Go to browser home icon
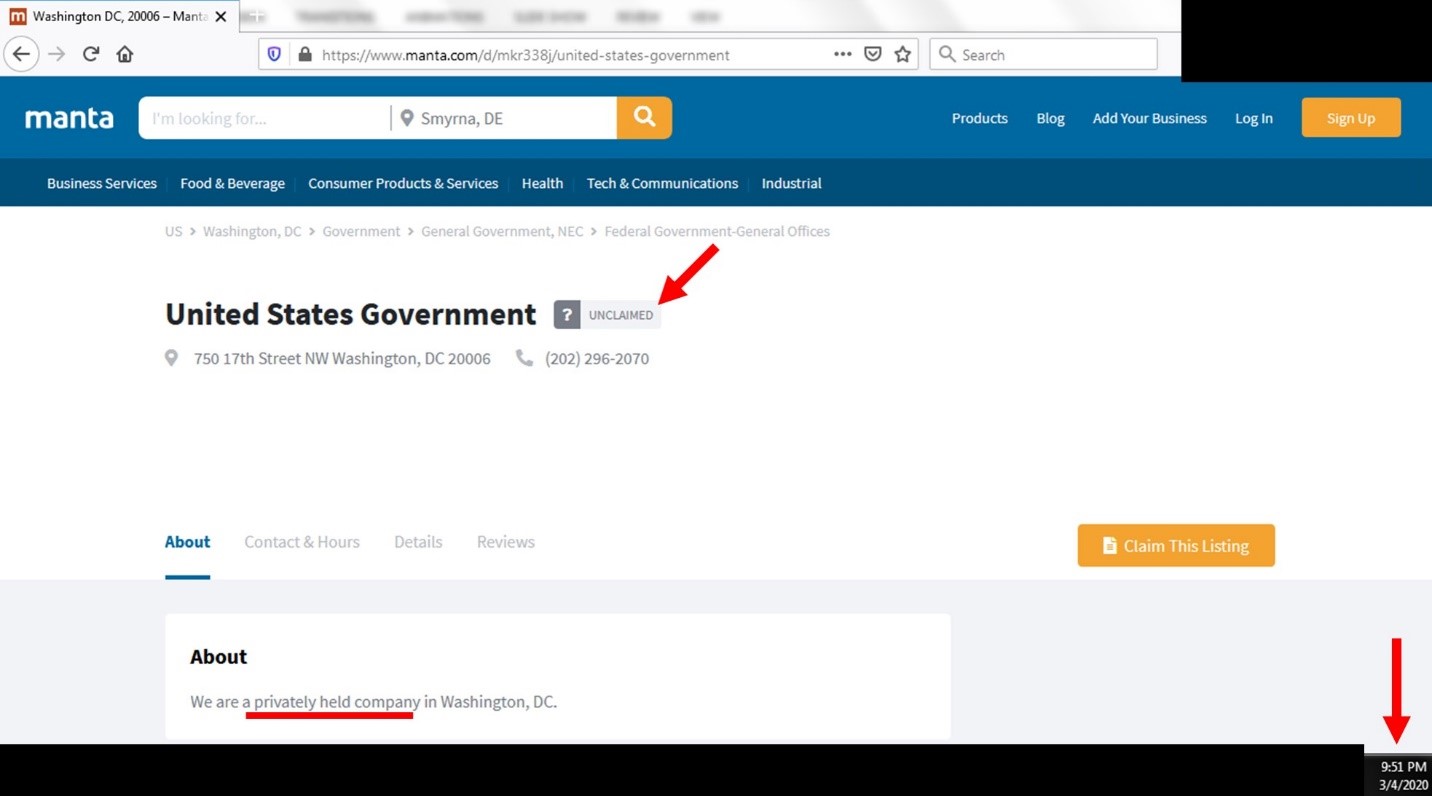This screenshot has width=1432, height=796. (x=125, y=54)
